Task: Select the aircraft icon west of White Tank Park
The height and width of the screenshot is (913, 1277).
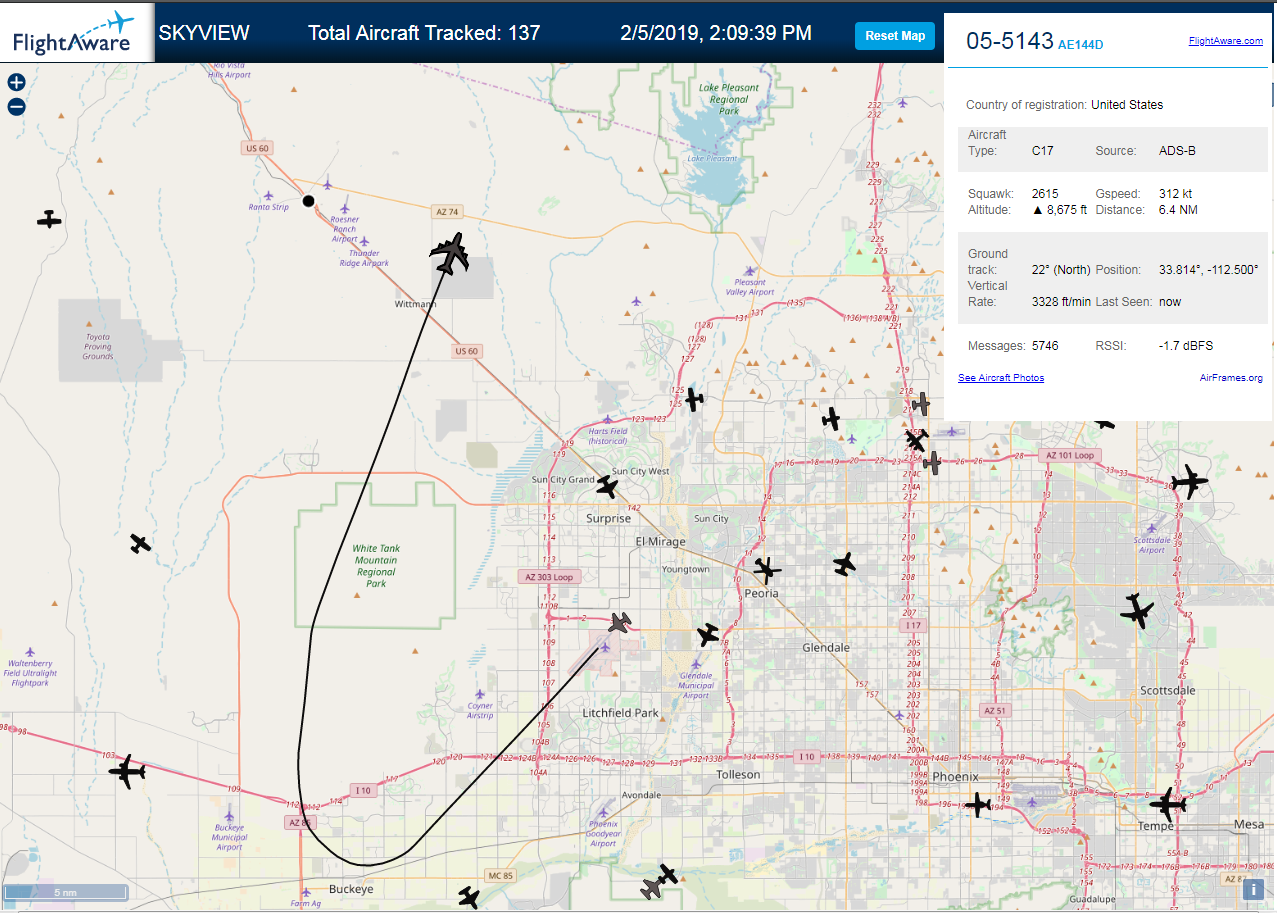Action: tap(140, 544)
